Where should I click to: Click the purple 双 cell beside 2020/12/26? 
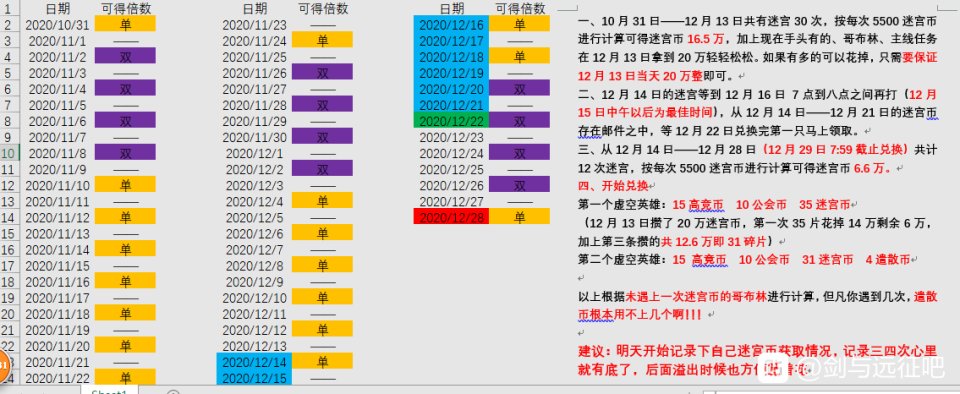coord(519,185)
